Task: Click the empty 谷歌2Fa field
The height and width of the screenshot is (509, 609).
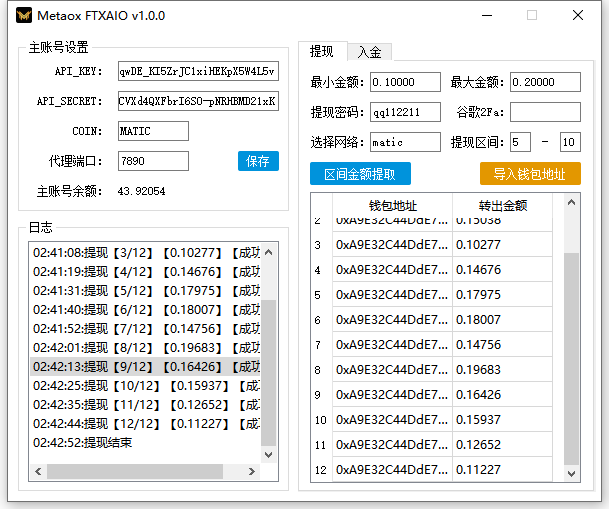Action: [x=545, y=112]
